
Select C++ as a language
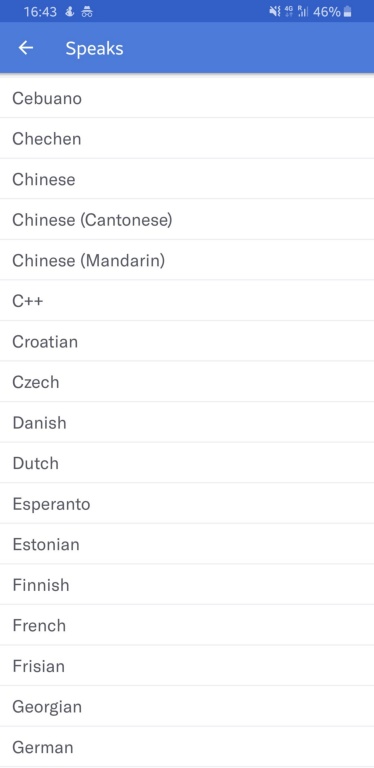187,301
